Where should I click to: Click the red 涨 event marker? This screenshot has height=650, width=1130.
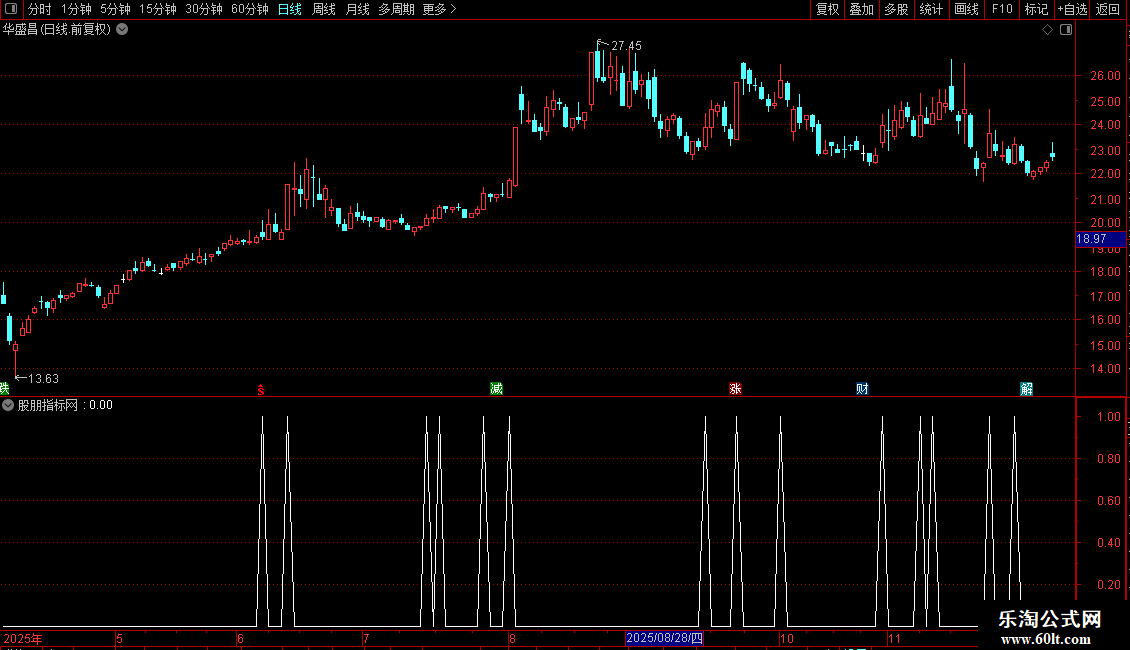[735, 389]
